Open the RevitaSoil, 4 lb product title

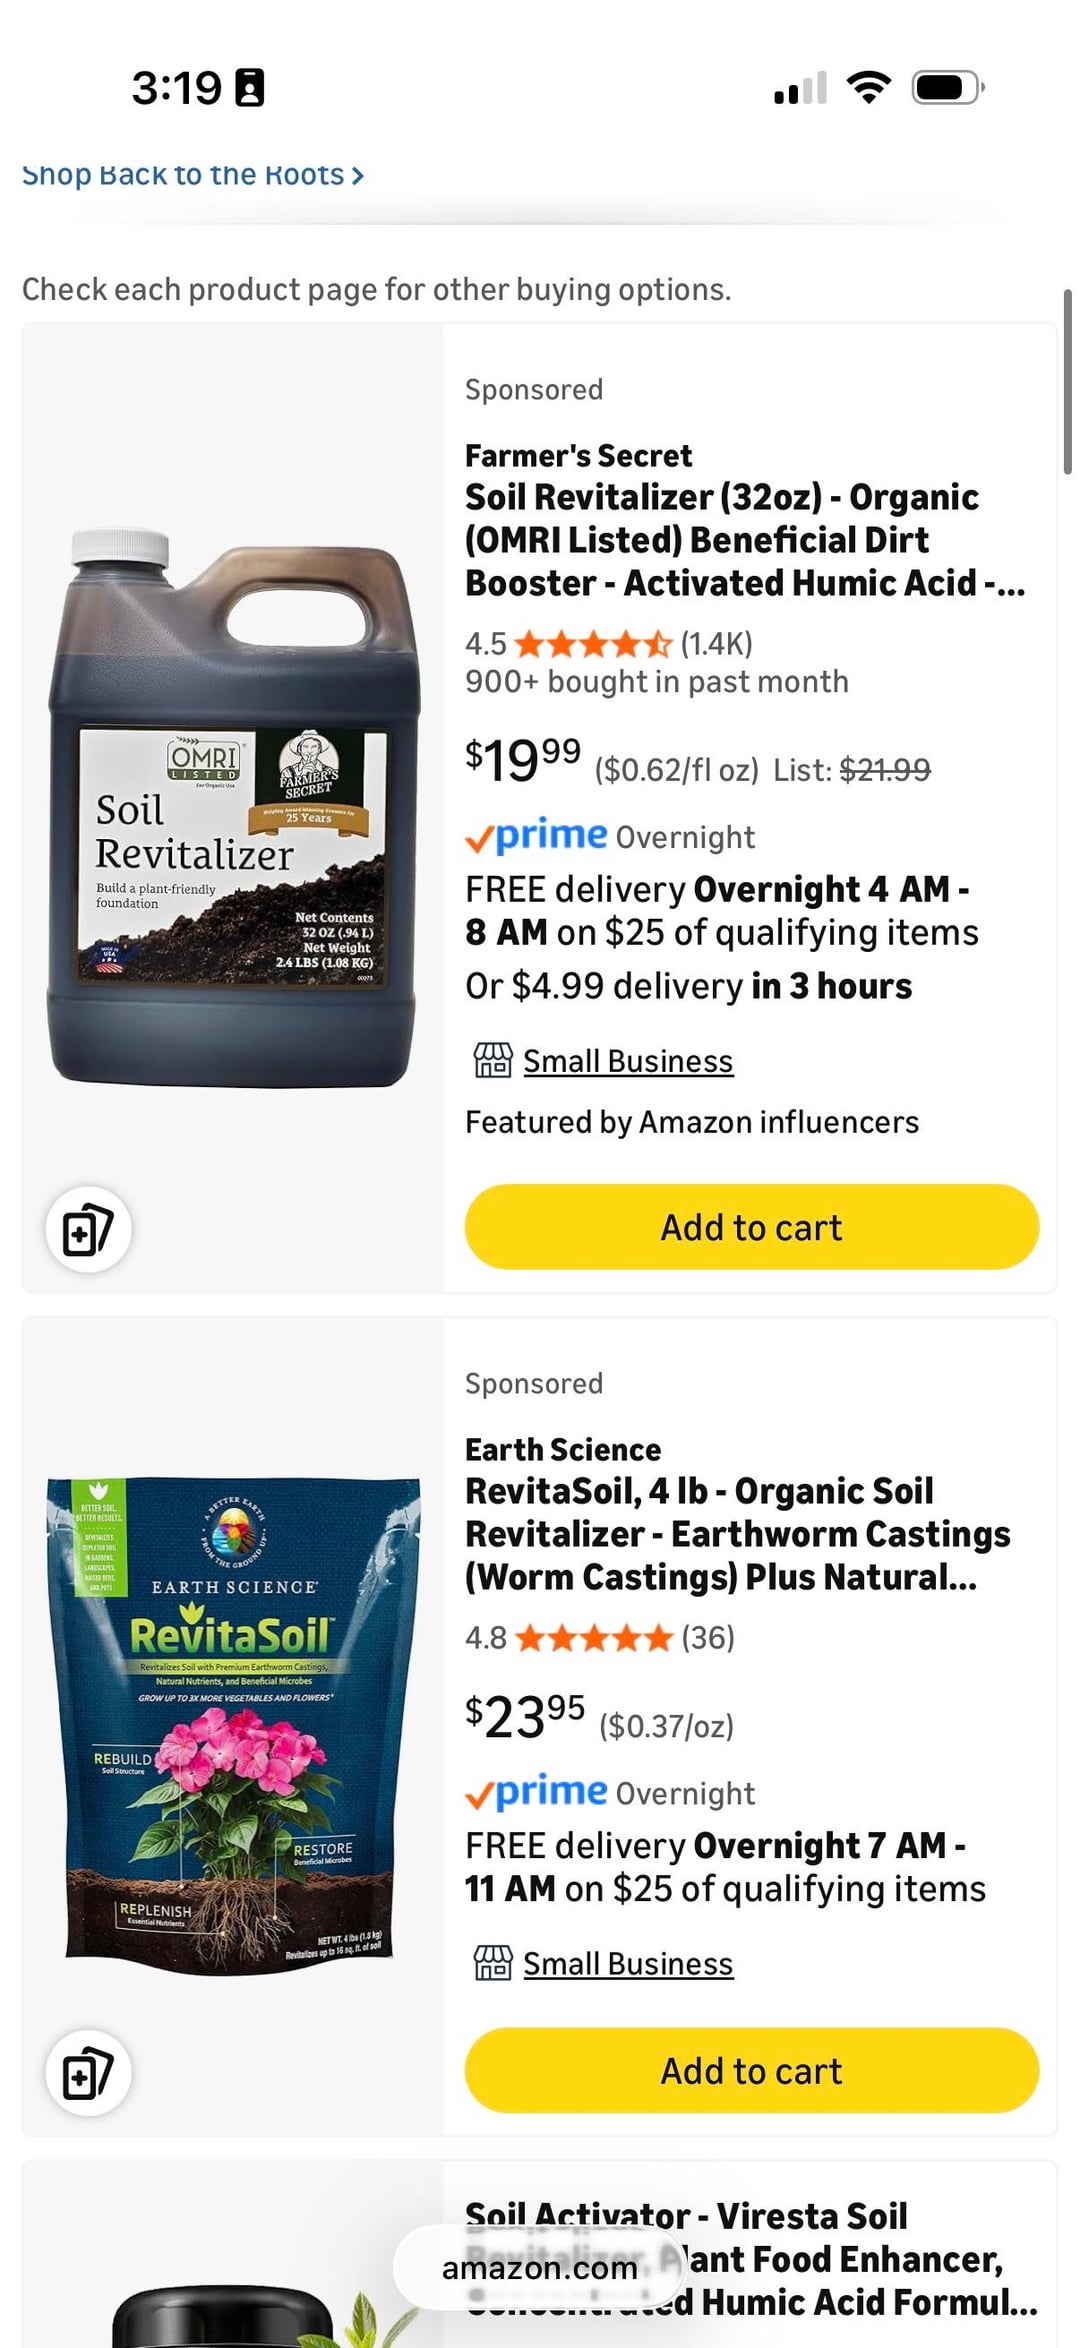[x=738, y=1534]
